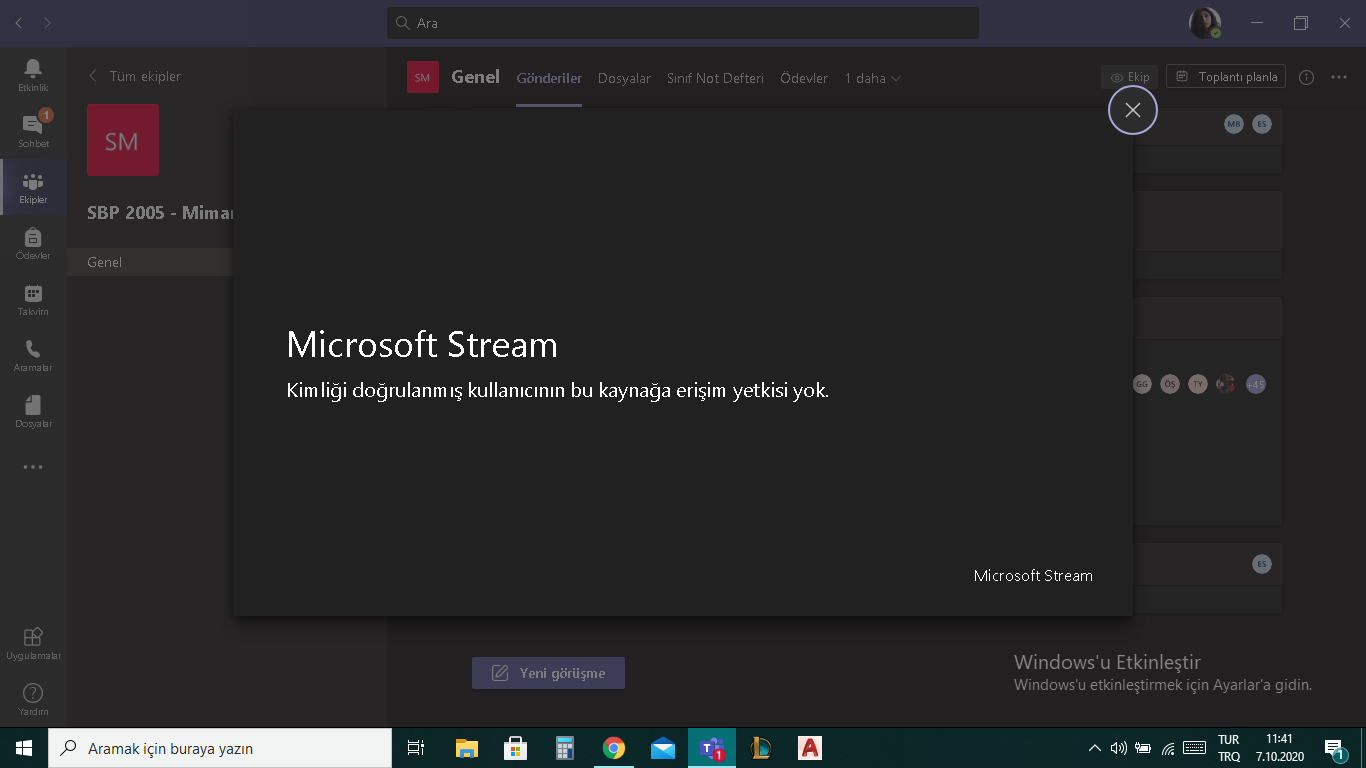Viewport: 1366px width, 768px height.
Task: Click the Microsoft Stream footer label in dialog
Action: pyautogui.click(x=1033, y=576)
